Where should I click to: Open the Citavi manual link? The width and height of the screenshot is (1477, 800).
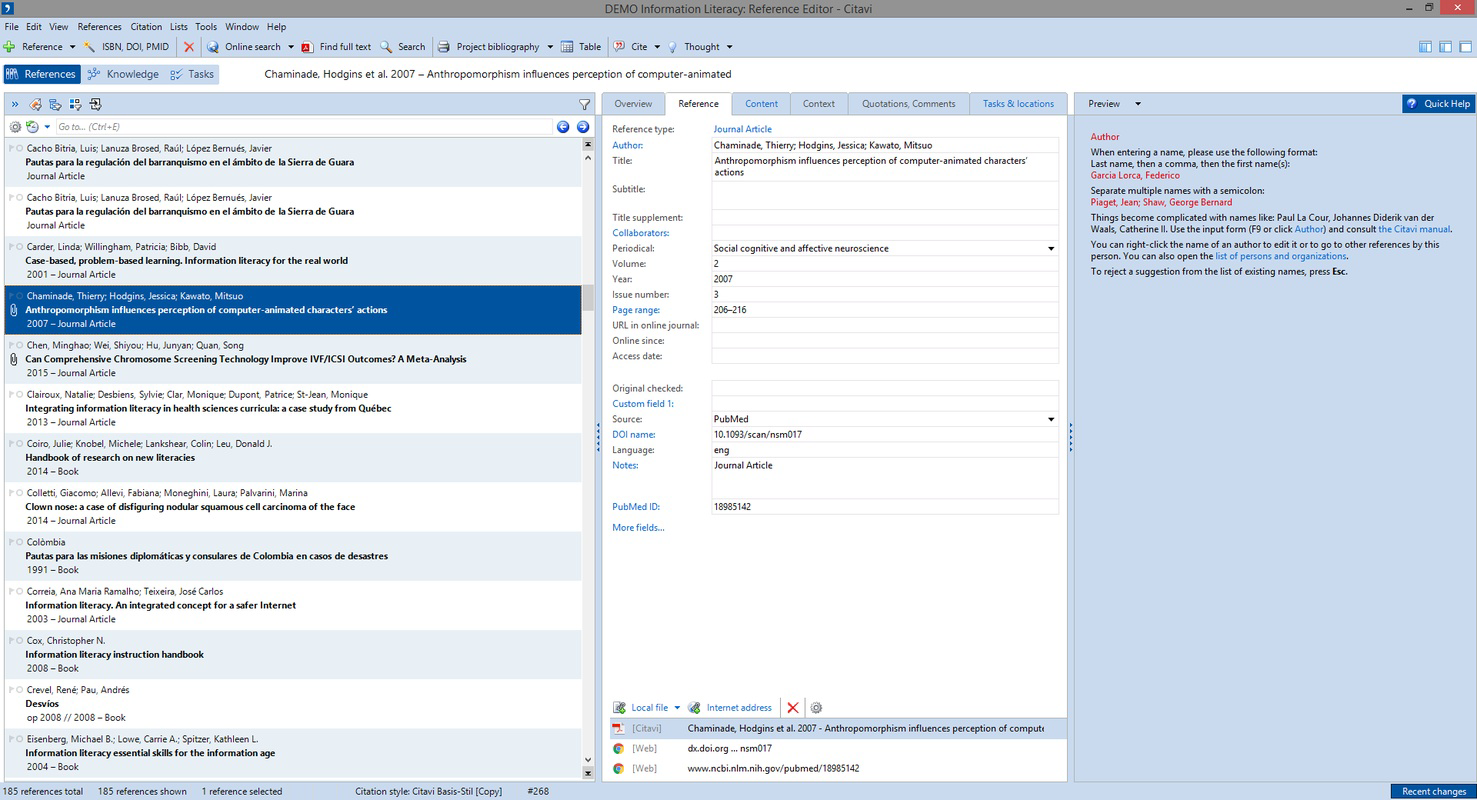pyautogui.click(x=1414, y=229)
